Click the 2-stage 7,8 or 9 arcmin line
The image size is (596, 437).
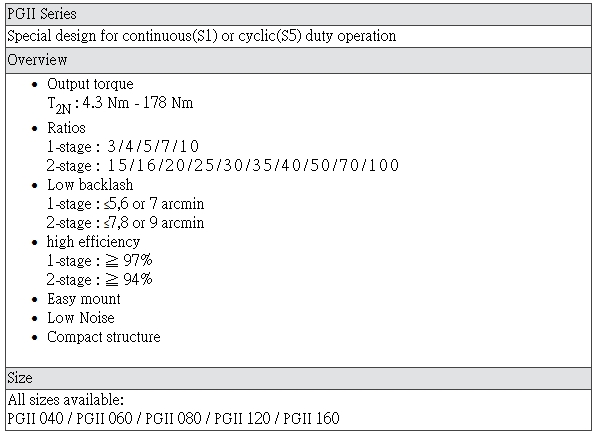point(125,223)
